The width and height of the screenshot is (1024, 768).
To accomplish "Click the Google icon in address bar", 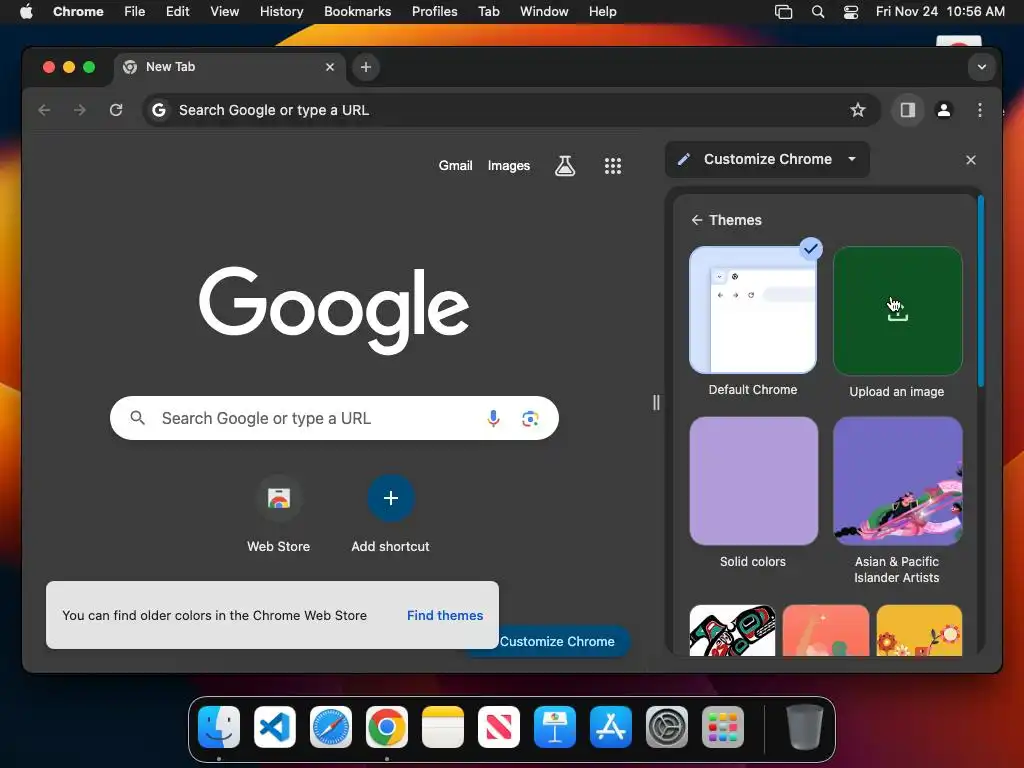I will tap(159, 110).
